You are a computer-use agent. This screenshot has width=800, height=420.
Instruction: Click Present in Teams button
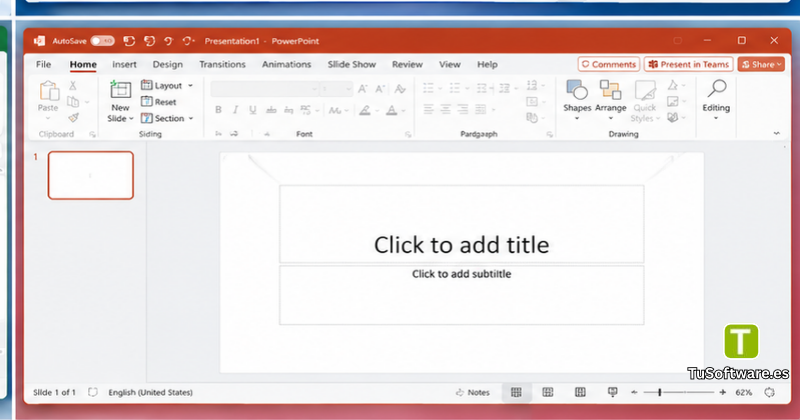[x=688, y=64]
